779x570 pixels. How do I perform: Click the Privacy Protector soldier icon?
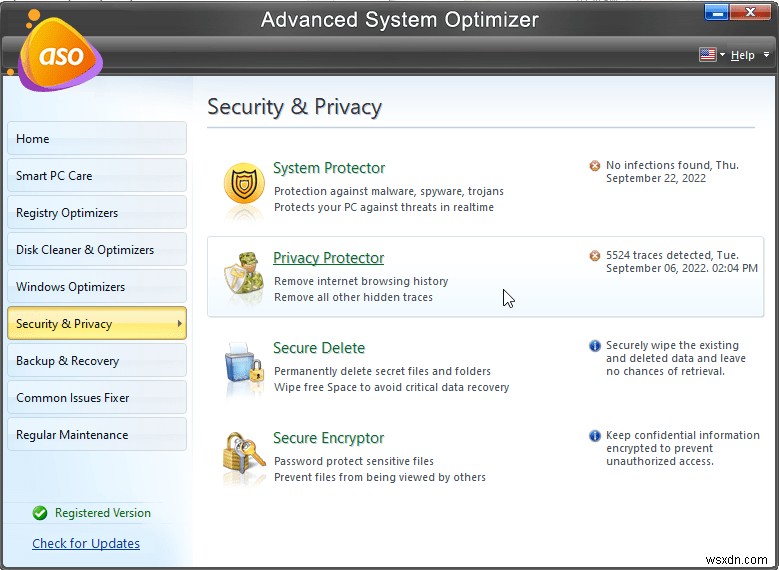(x=243, y=276)
